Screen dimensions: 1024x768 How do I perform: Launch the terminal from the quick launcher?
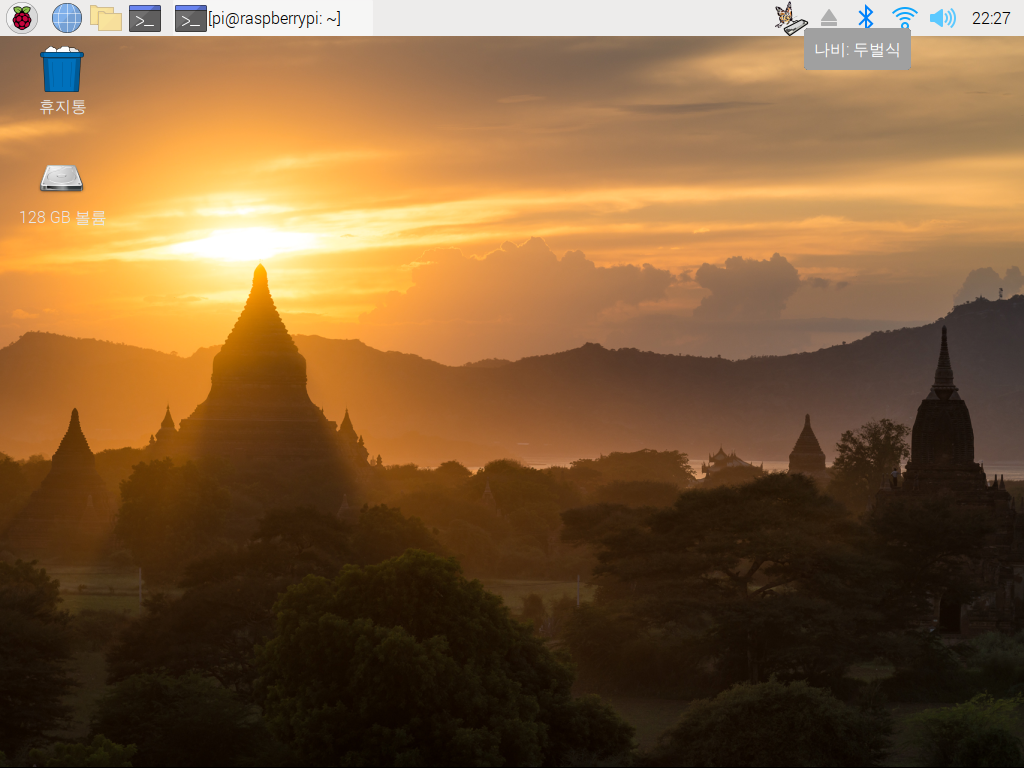point(145,18)
